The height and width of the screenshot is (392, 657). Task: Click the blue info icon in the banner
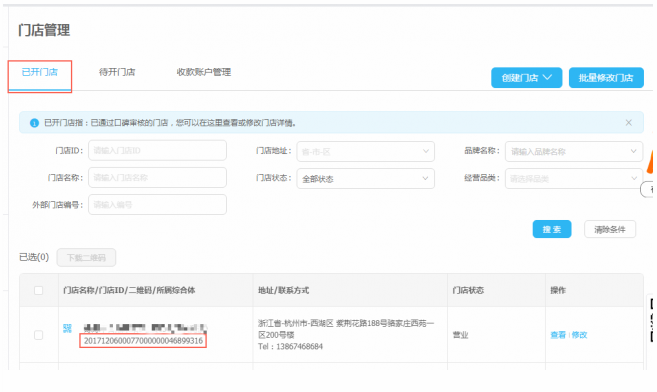[34, 123]
